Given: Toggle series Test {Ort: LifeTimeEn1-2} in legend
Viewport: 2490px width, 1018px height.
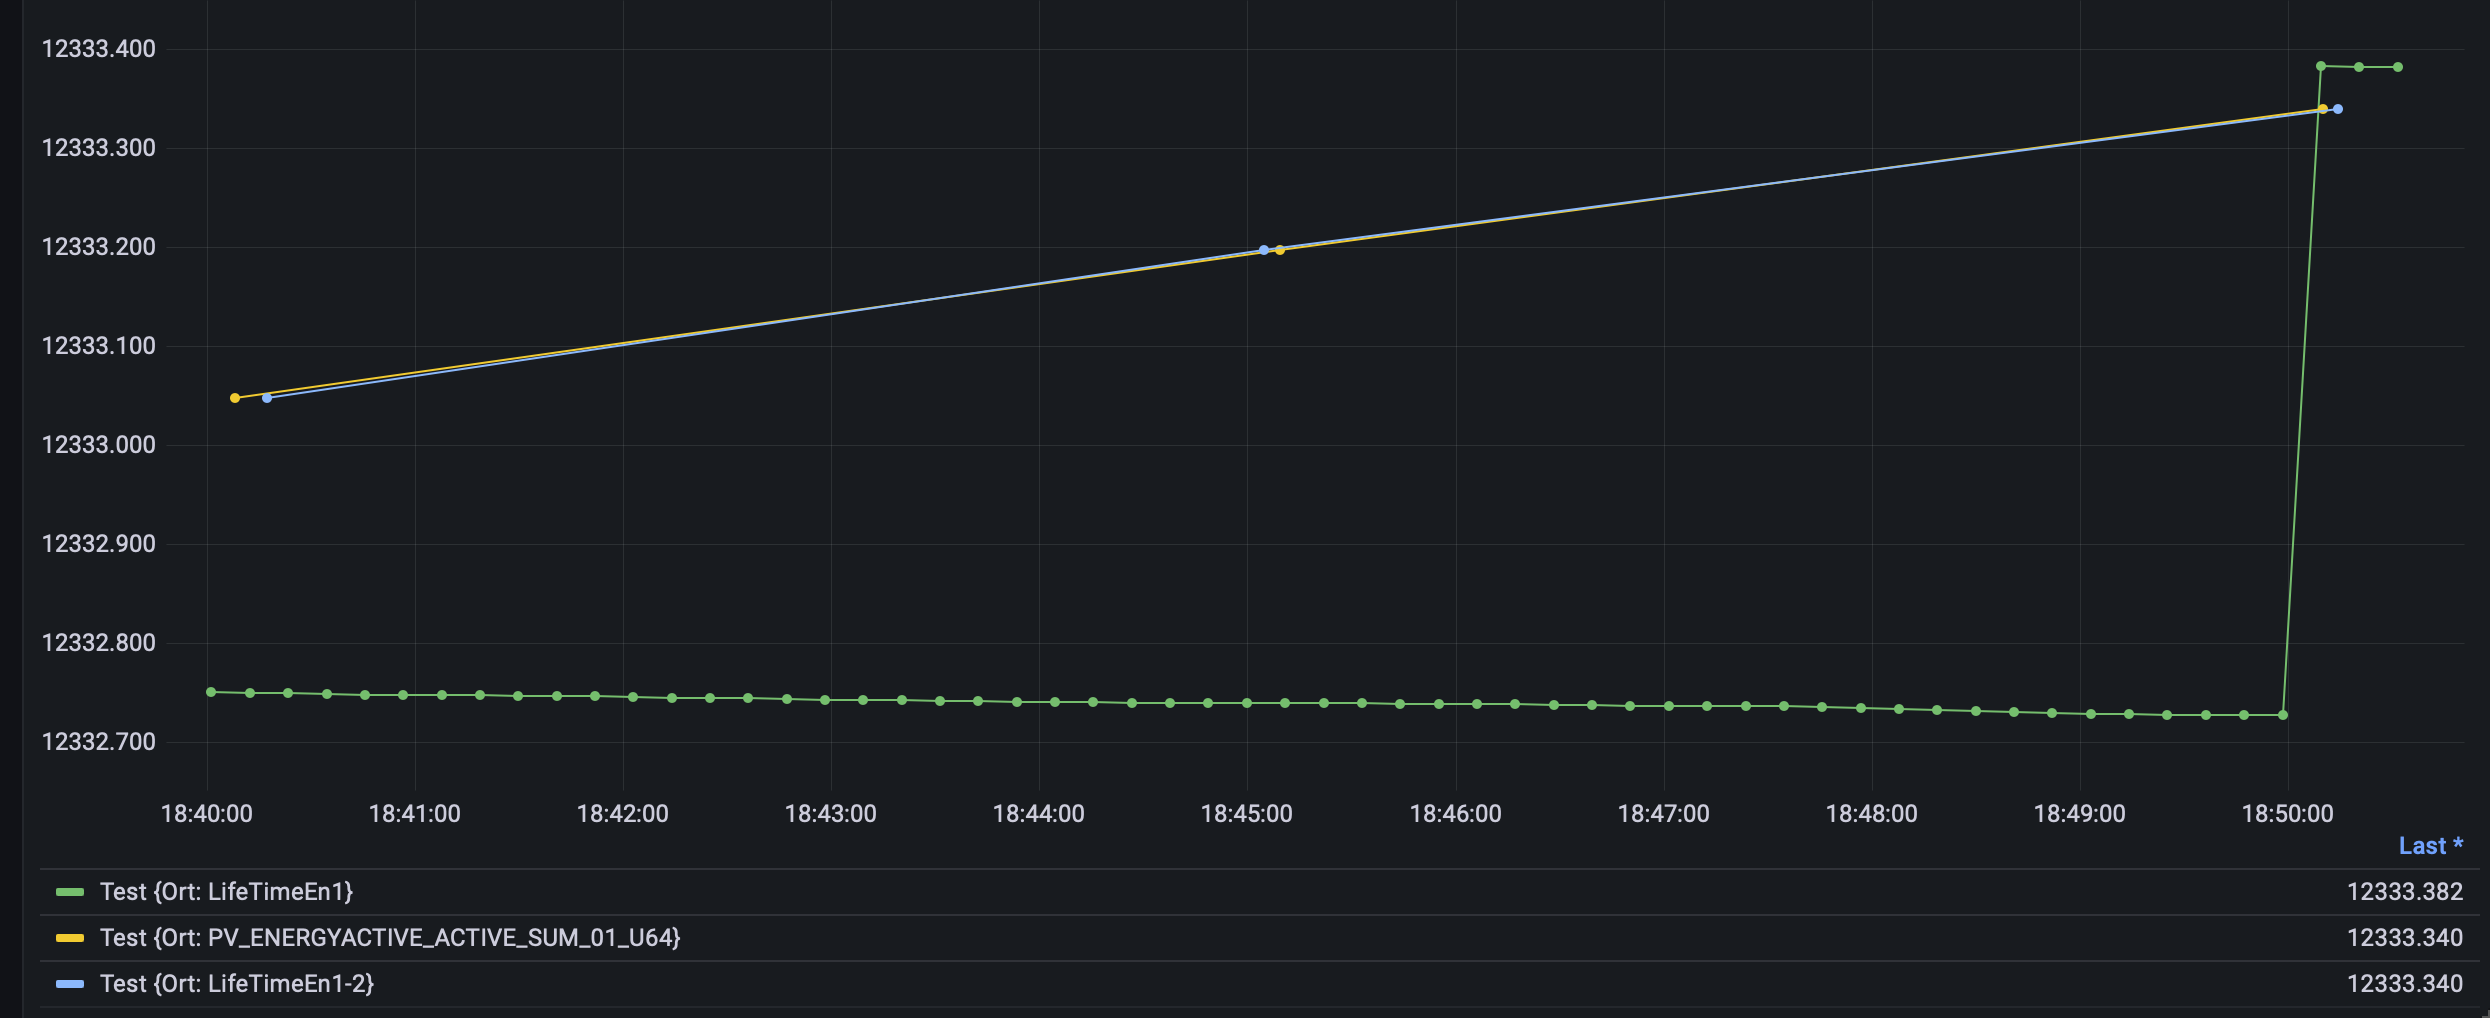Looking at the screenshot, I should [x=237, y=984].
